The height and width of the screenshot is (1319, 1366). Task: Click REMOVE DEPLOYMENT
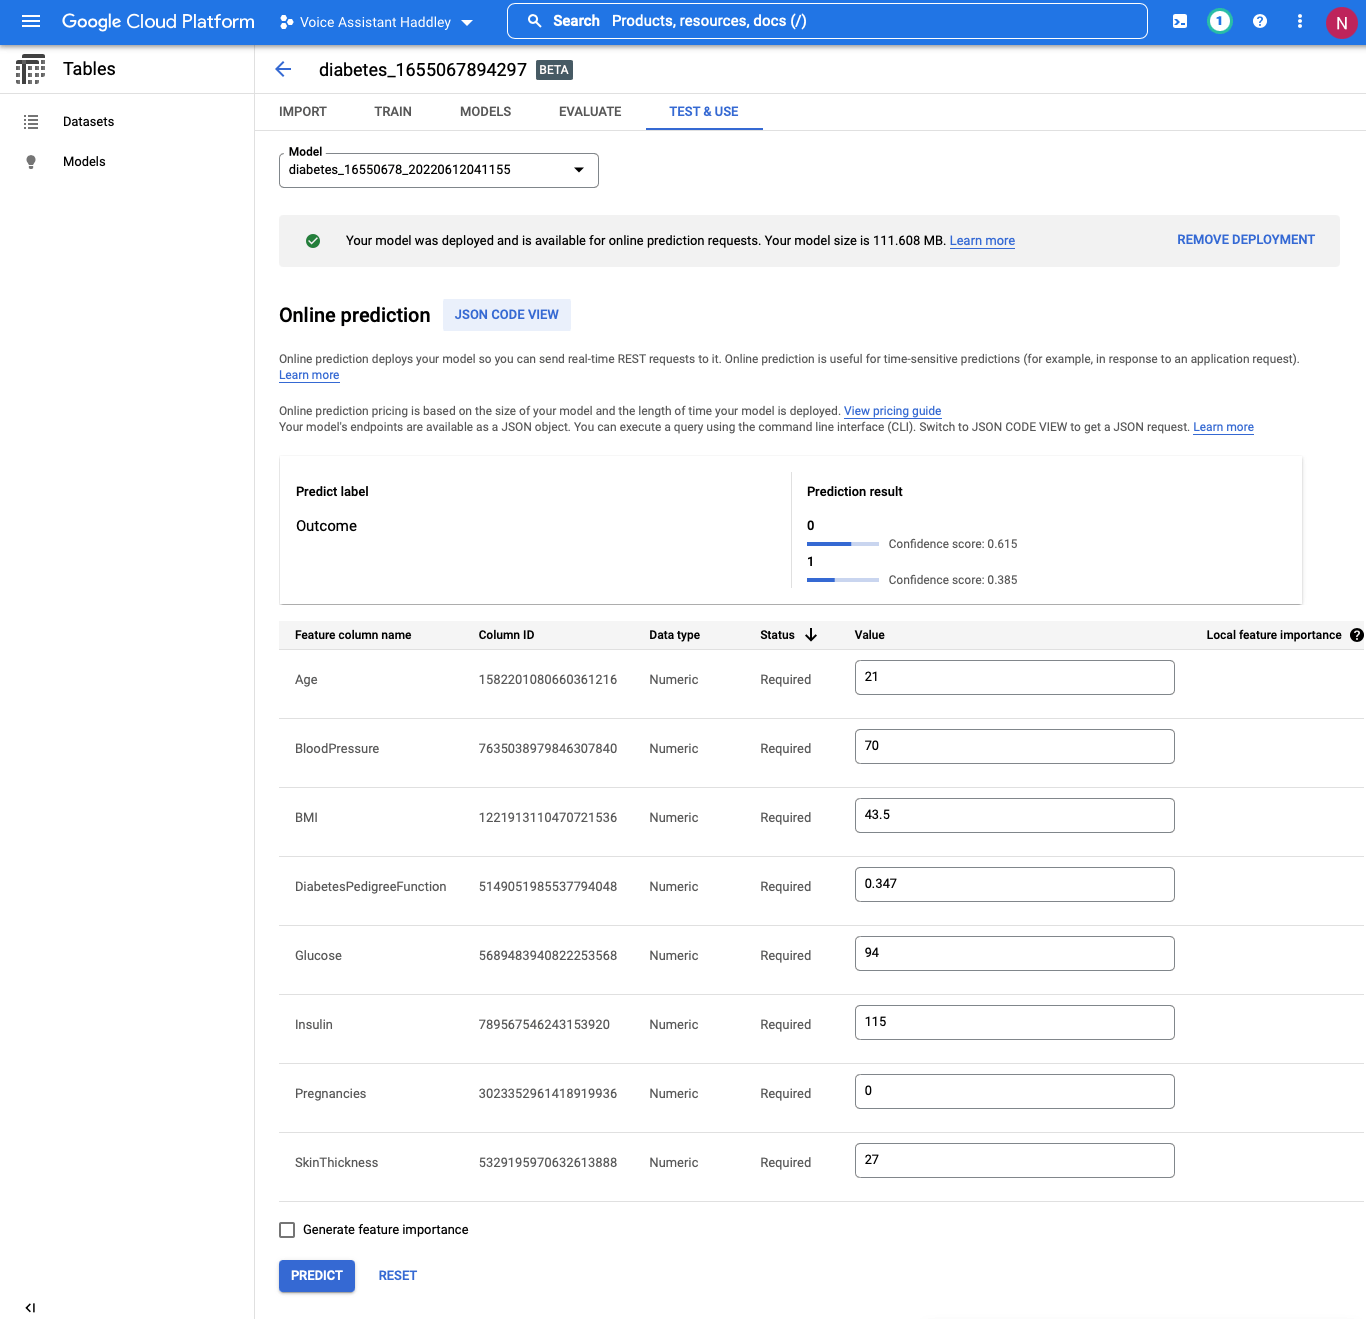1245,240
